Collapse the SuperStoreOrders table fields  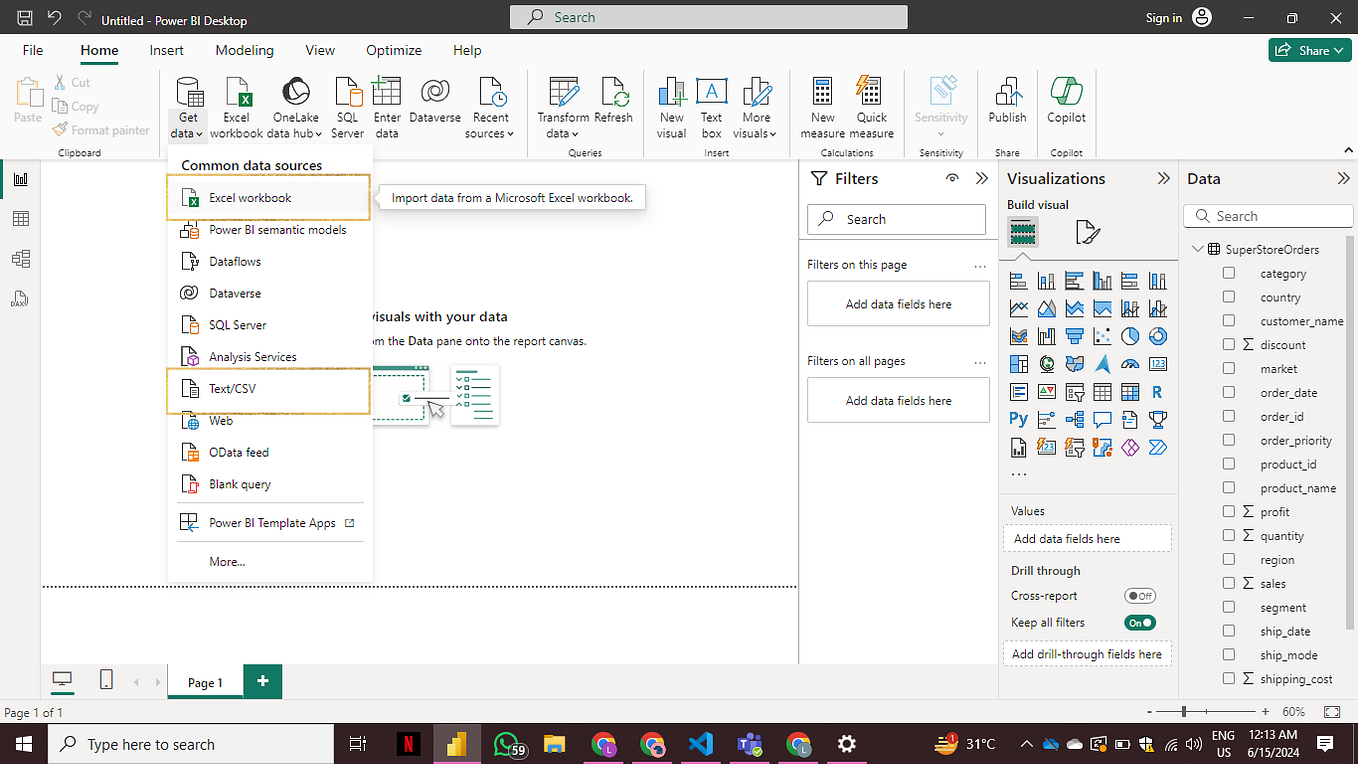tap(1197, 248)
